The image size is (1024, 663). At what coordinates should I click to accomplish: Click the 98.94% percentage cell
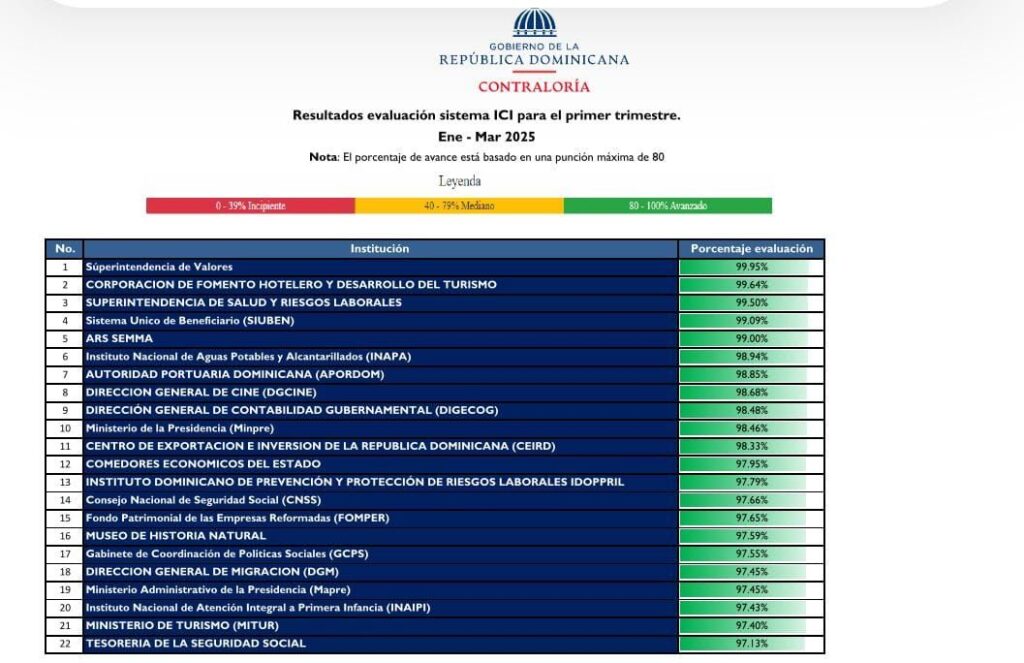click(x=752, y=357)
